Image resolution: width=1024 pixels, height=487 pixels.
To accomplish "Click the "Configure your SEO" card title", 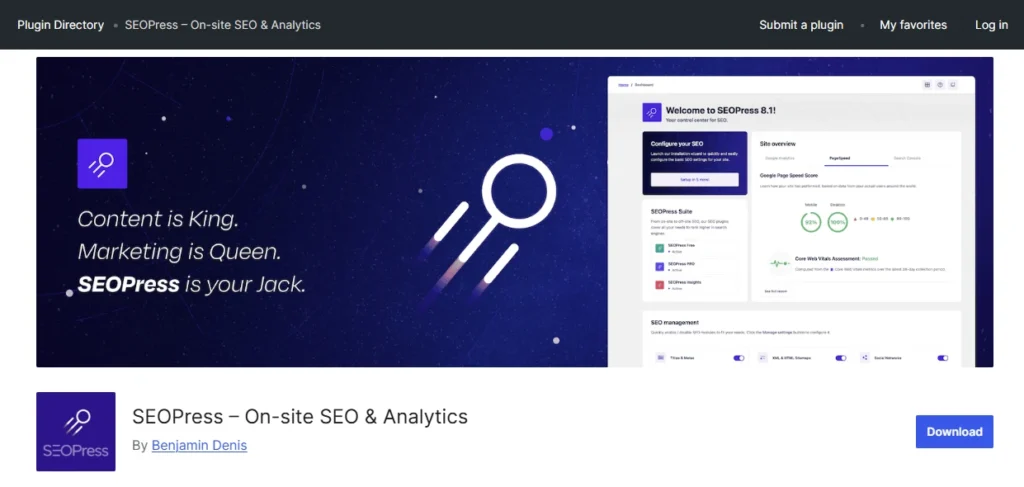I will coord(677,144).
